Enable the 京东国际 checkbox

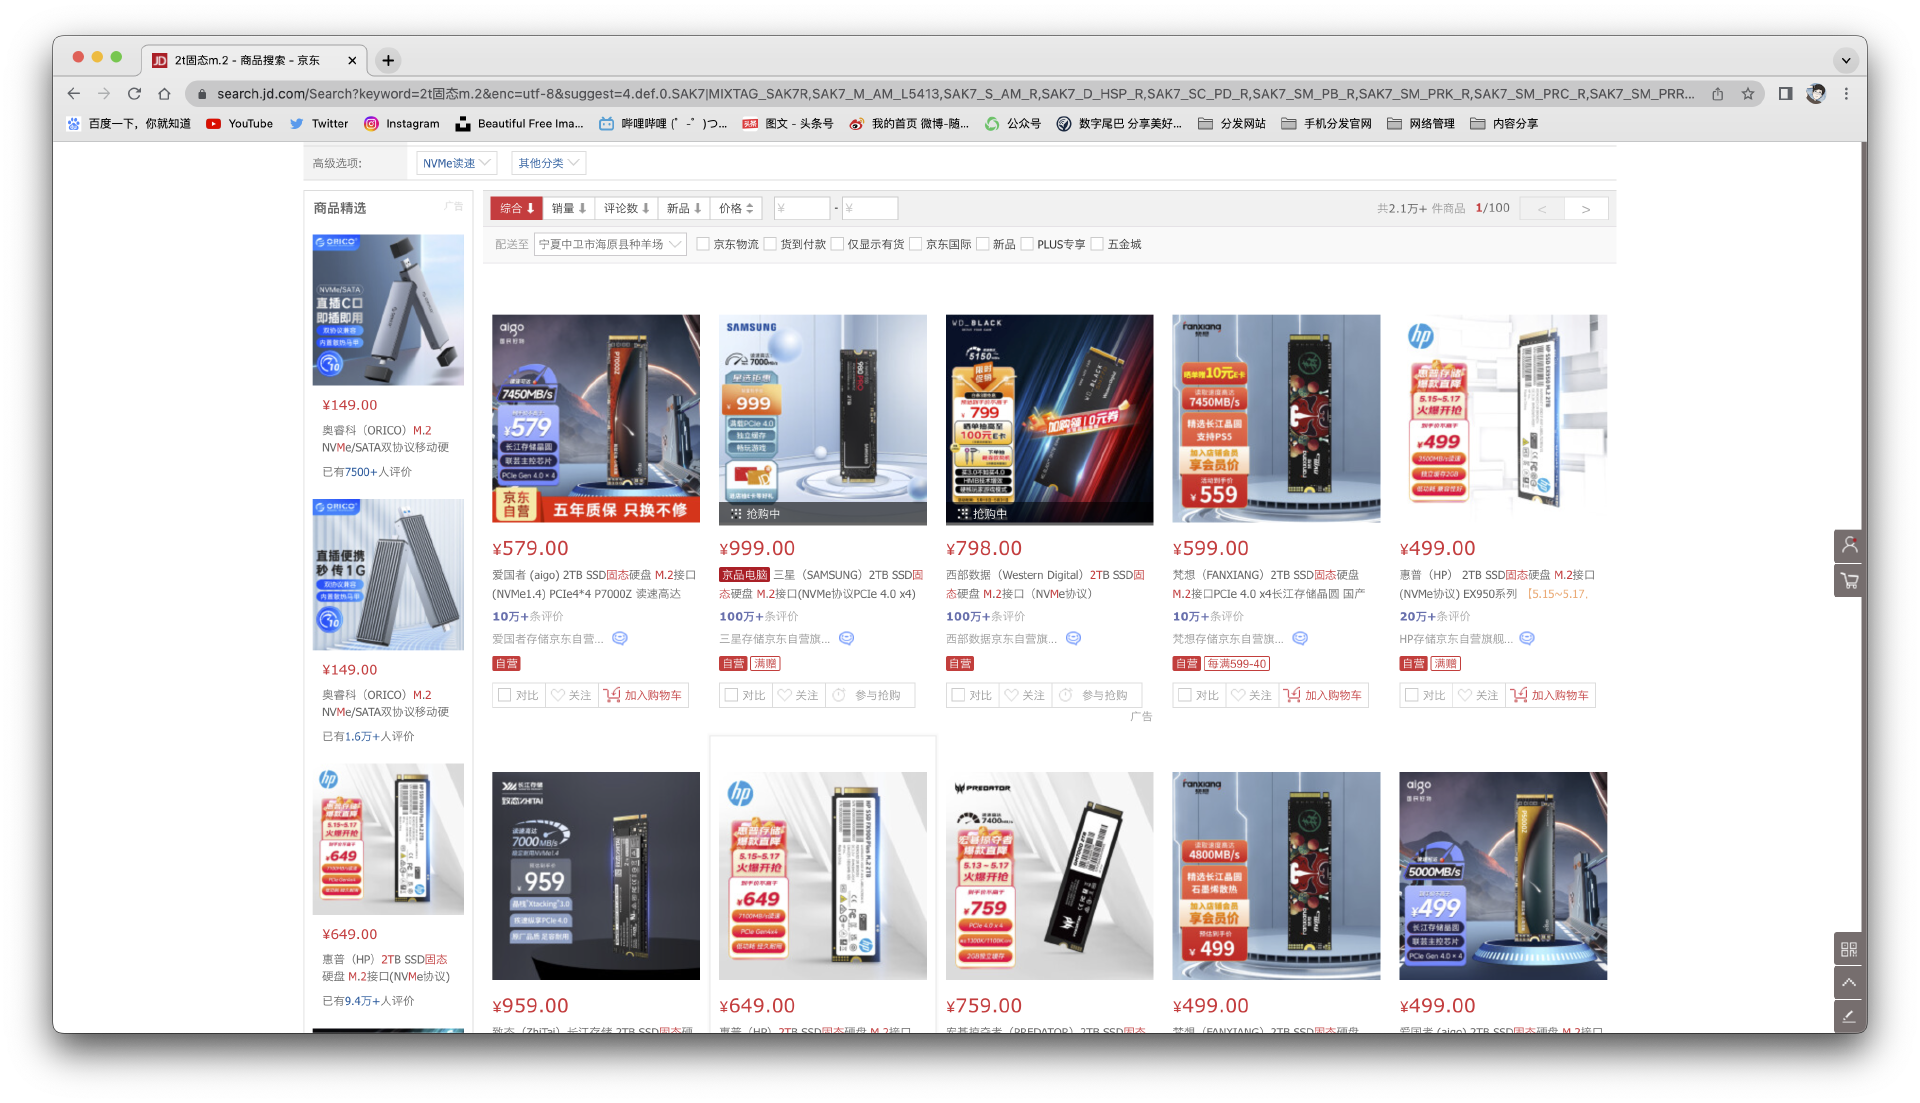[x=916, y=245]
